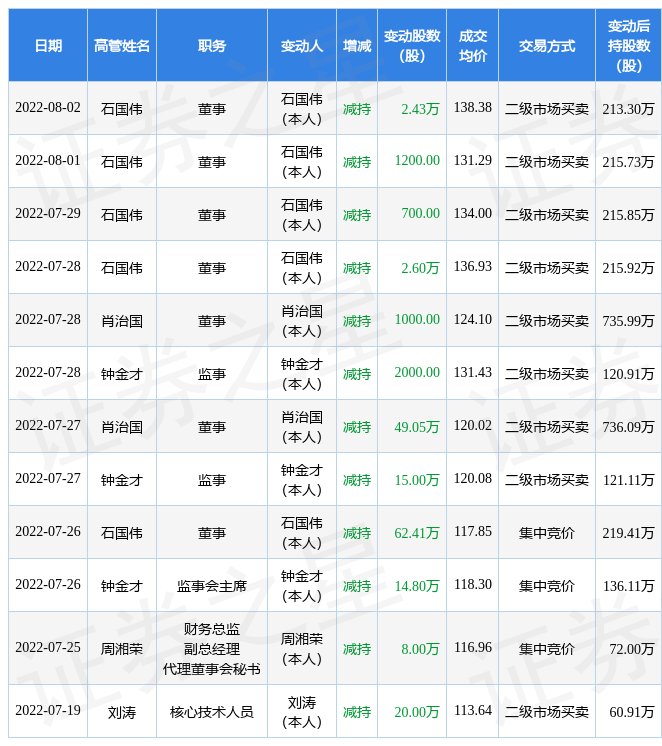Select the share change value 49.05万
Viewport: 662px width, 746px height.
click(x=417, y=427)
